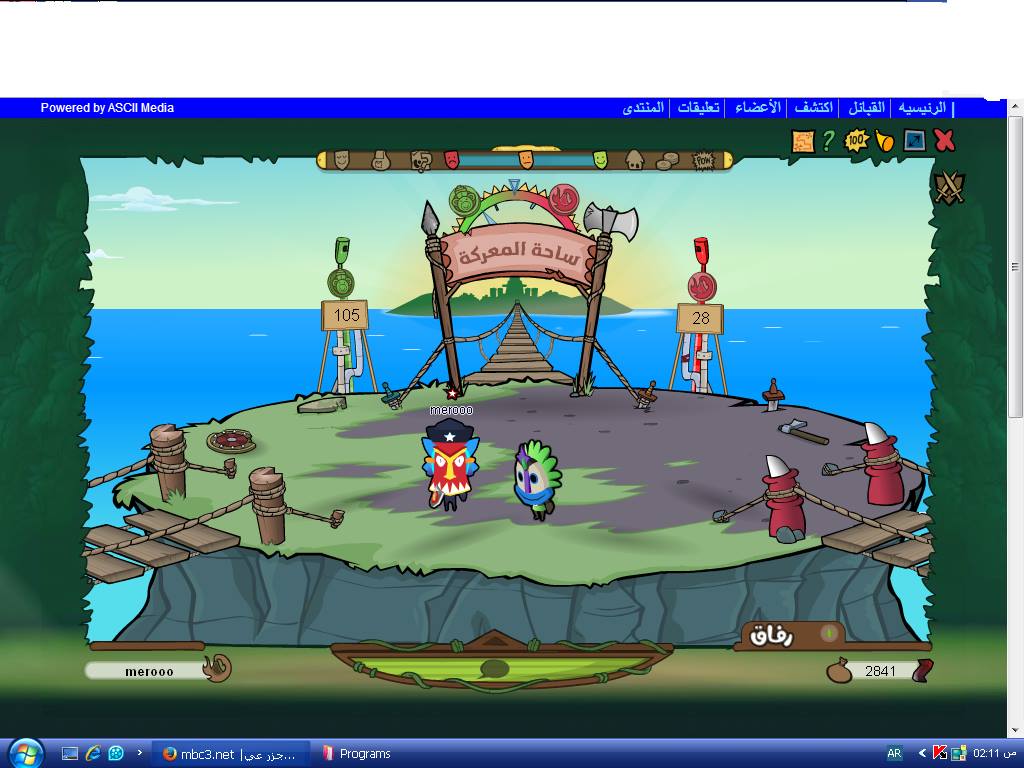Click the scrollbar down arrow
The height and width of the screenshot is (768, 1024).
point(1015,729)
